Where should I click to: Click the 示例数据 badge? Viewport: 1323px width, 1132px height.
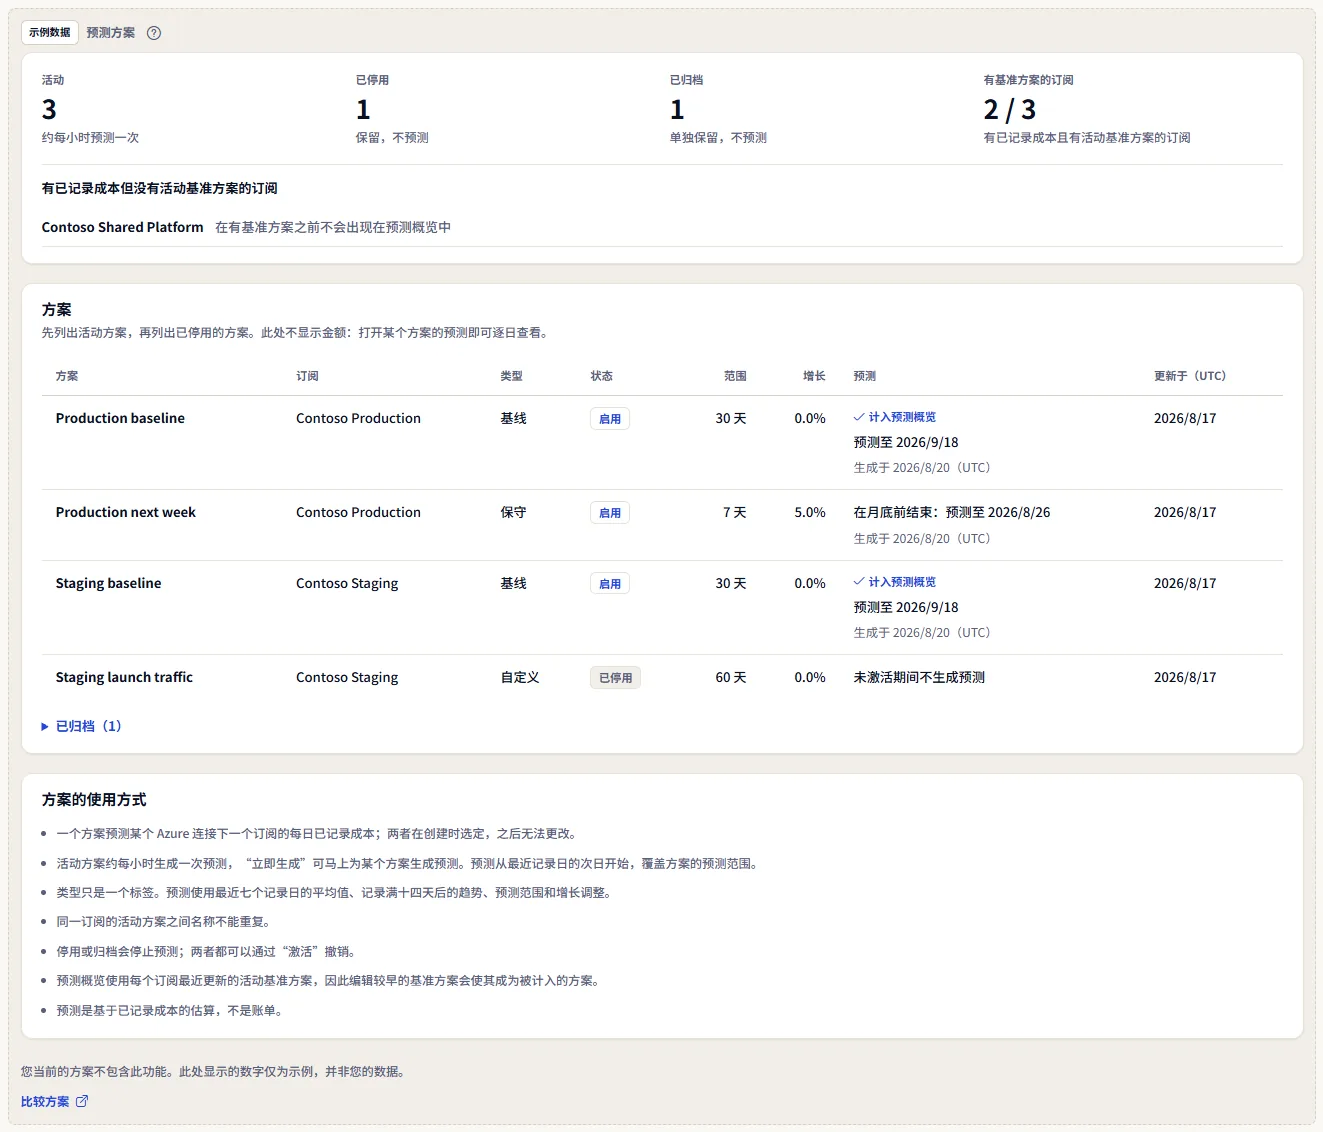coord(50,32)
